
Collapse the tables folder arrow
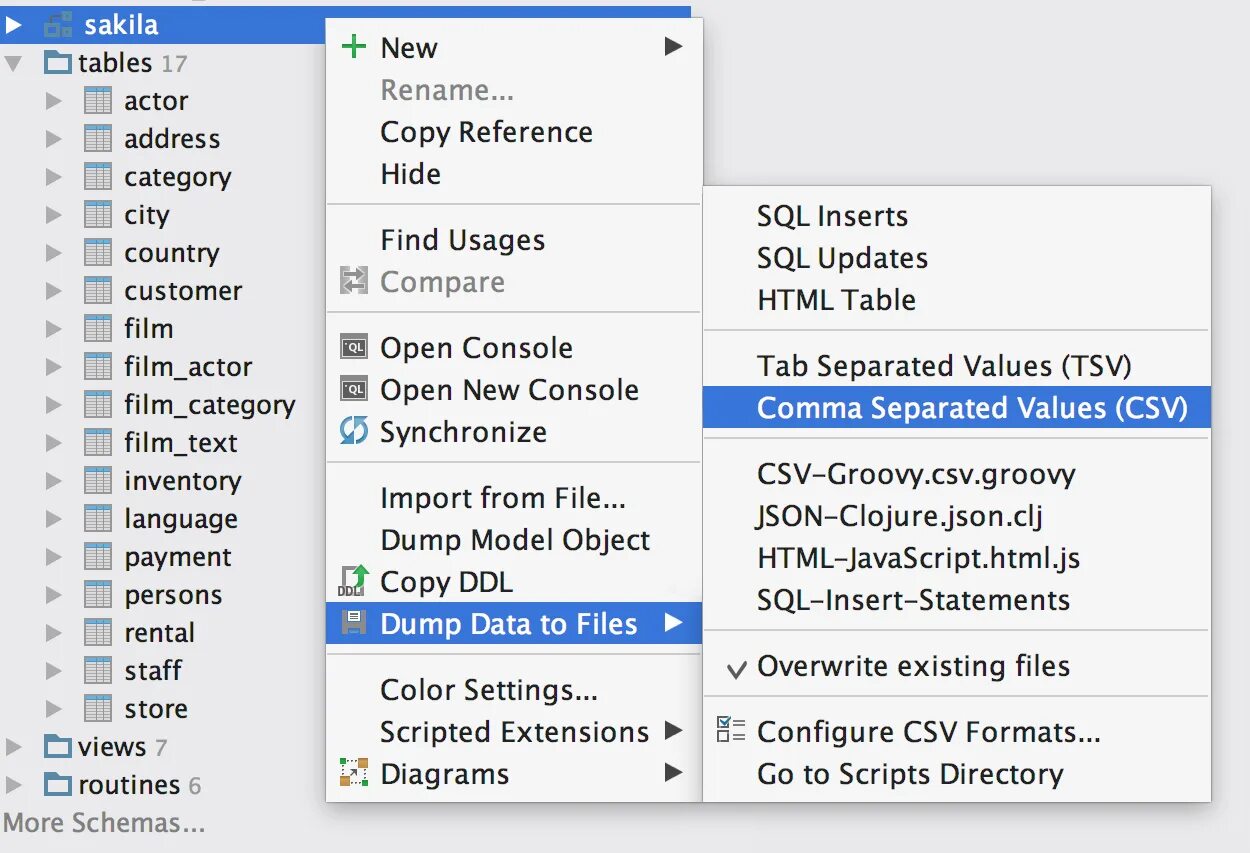13,63
